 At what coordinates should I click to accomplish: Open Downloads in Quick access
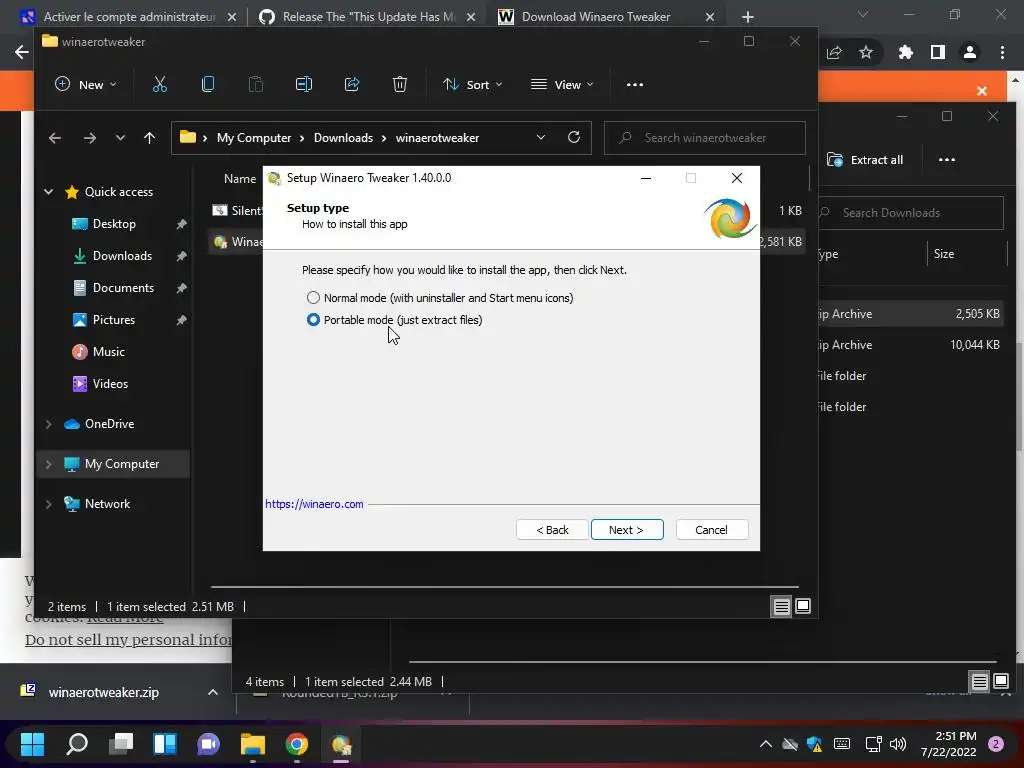click(x=122, y=256)
